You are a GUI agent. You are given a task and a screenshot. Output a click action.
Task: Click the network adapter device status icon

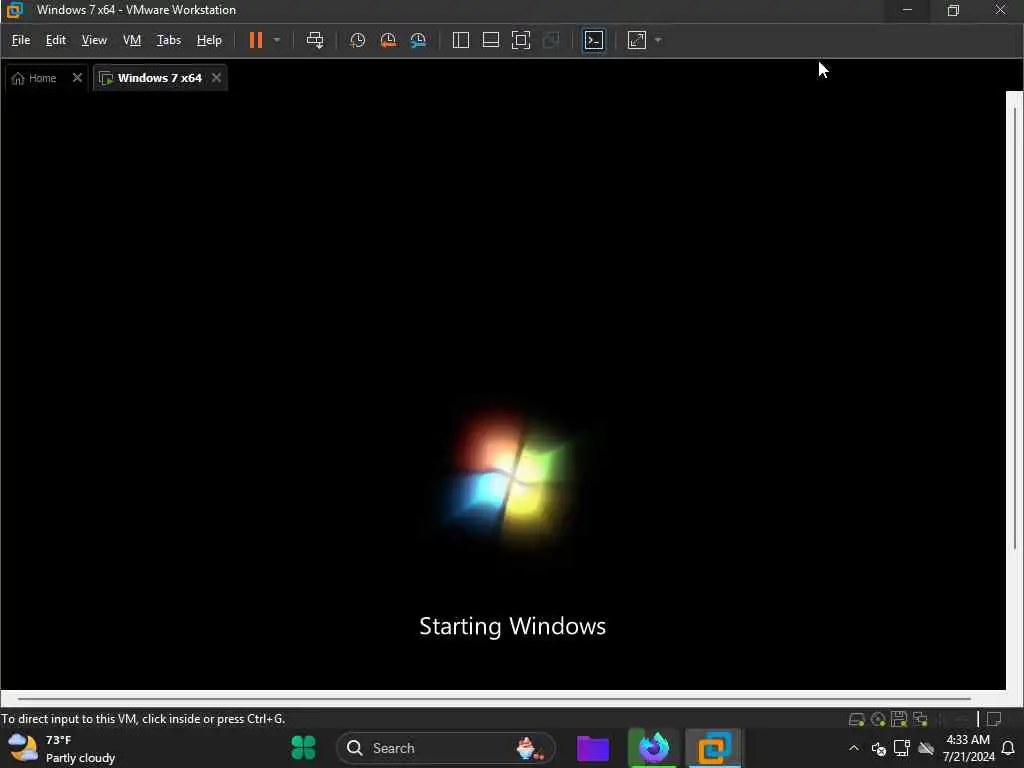921,720
